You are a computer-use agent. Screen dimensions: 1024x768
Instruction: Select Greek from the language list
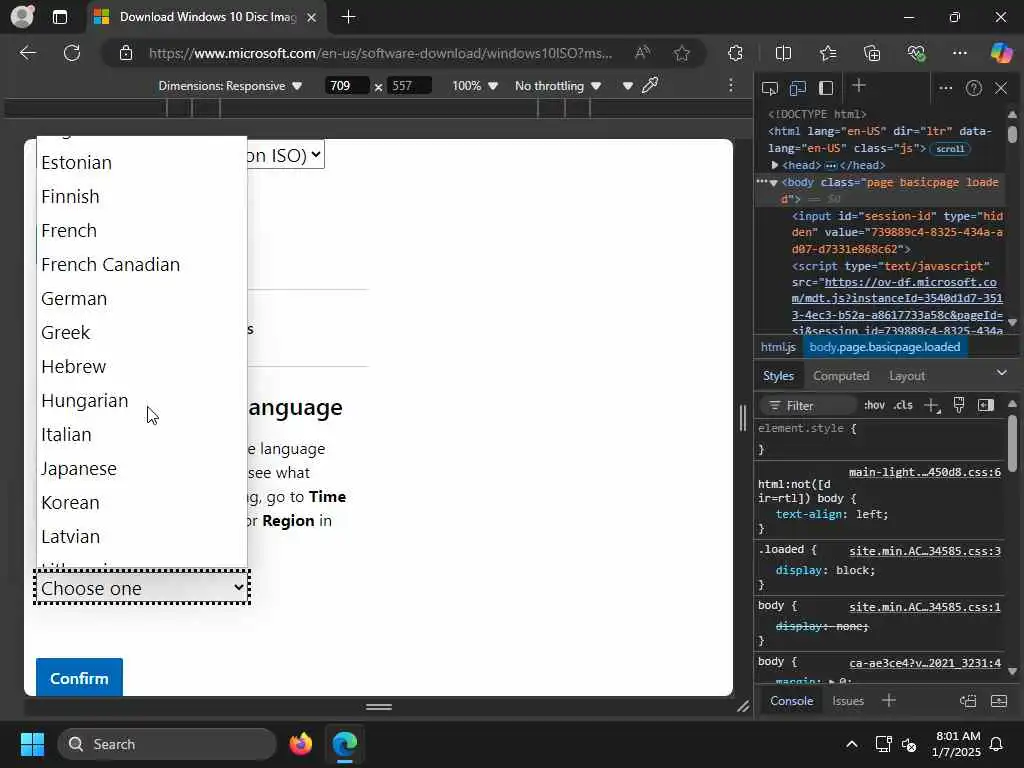(142, 332)
